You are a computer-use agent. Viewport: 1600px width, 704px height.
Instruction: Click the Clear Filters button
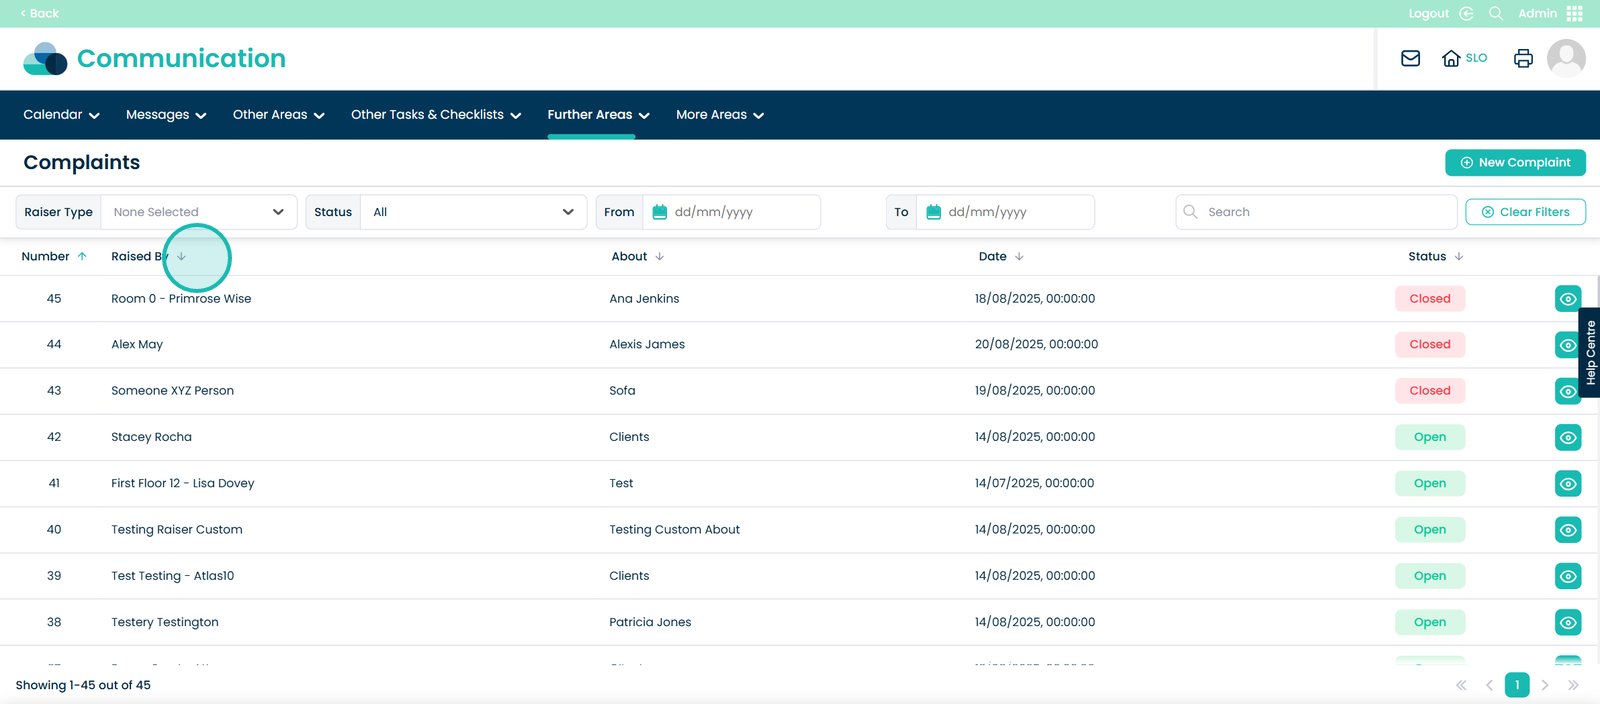[x=1525, y=212]
